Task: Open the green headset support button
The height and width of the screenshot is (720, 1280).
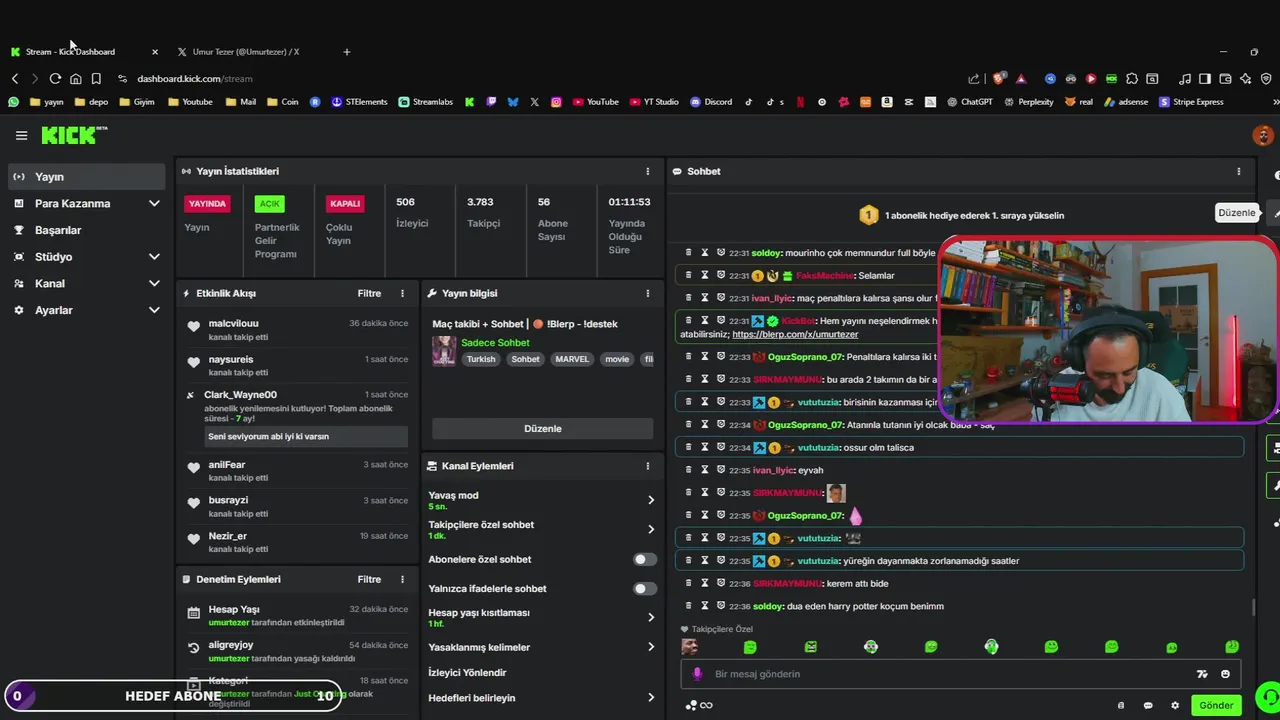Action: tap(1268, 697)
